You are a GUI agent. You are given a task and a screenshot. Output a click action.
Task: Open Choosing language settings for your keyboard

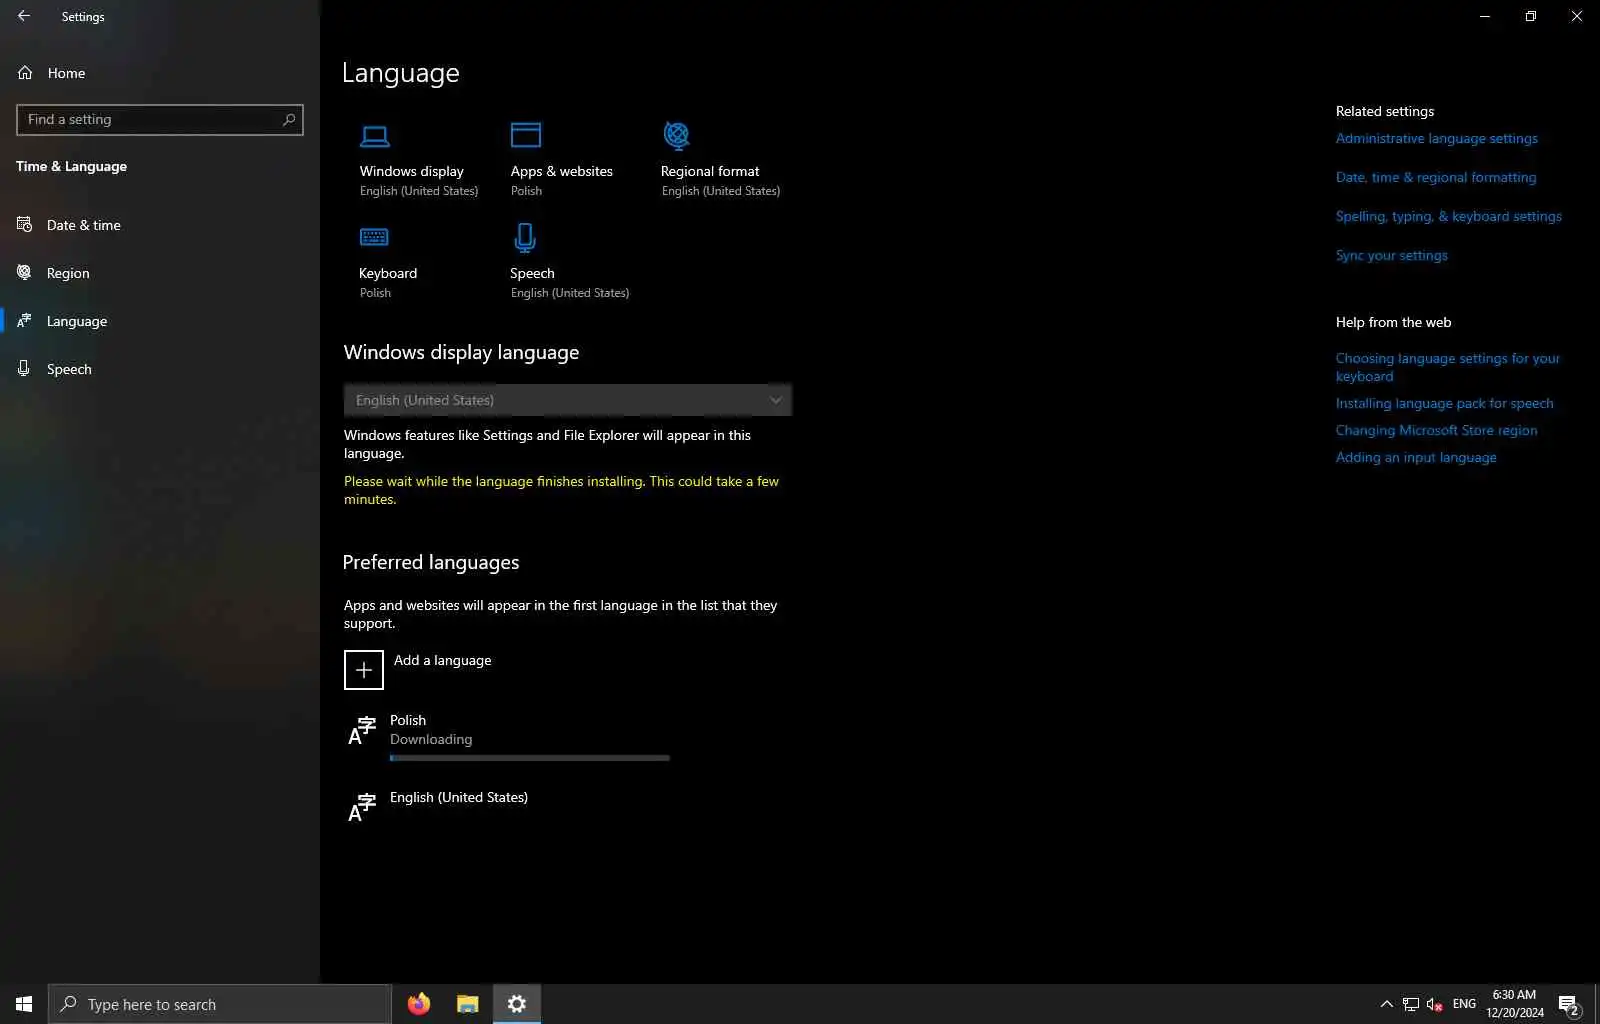pos(1448,367)
